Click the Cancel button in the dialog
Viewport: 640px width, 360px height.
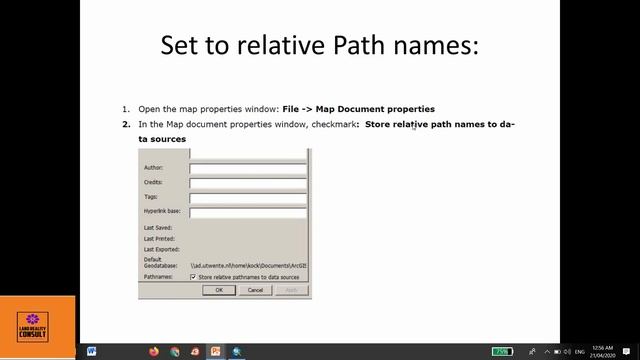(255, 290)
